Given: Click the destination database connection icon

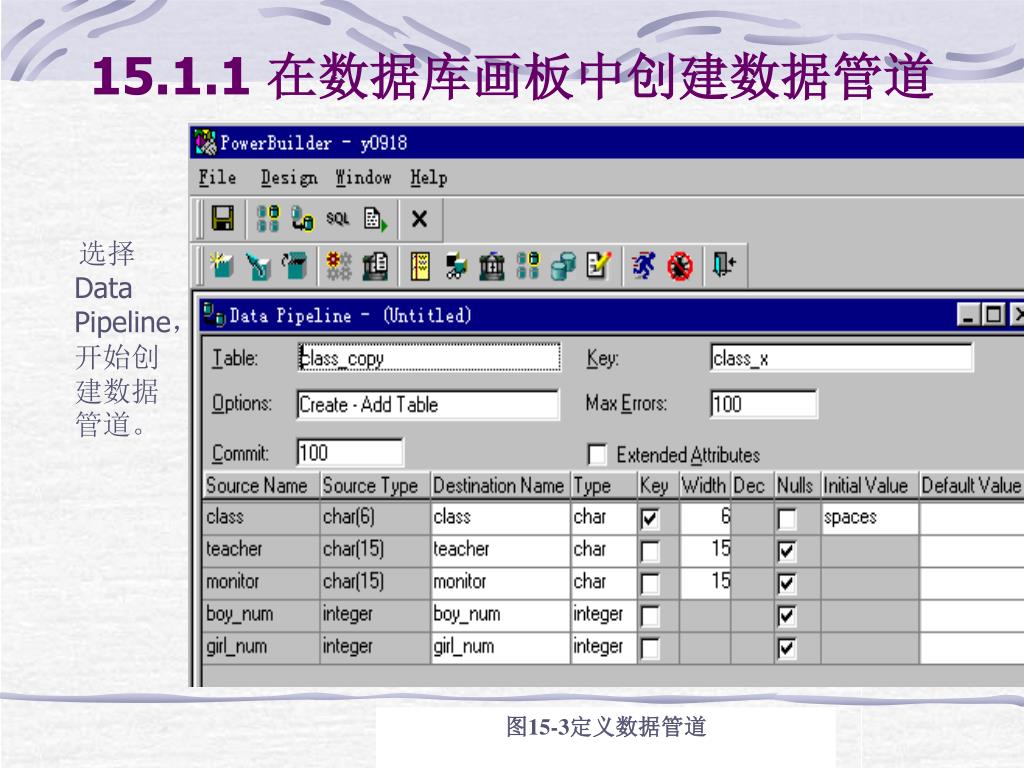Looking at the screenshot, I should pyautogui.click(x=302, y=218).
